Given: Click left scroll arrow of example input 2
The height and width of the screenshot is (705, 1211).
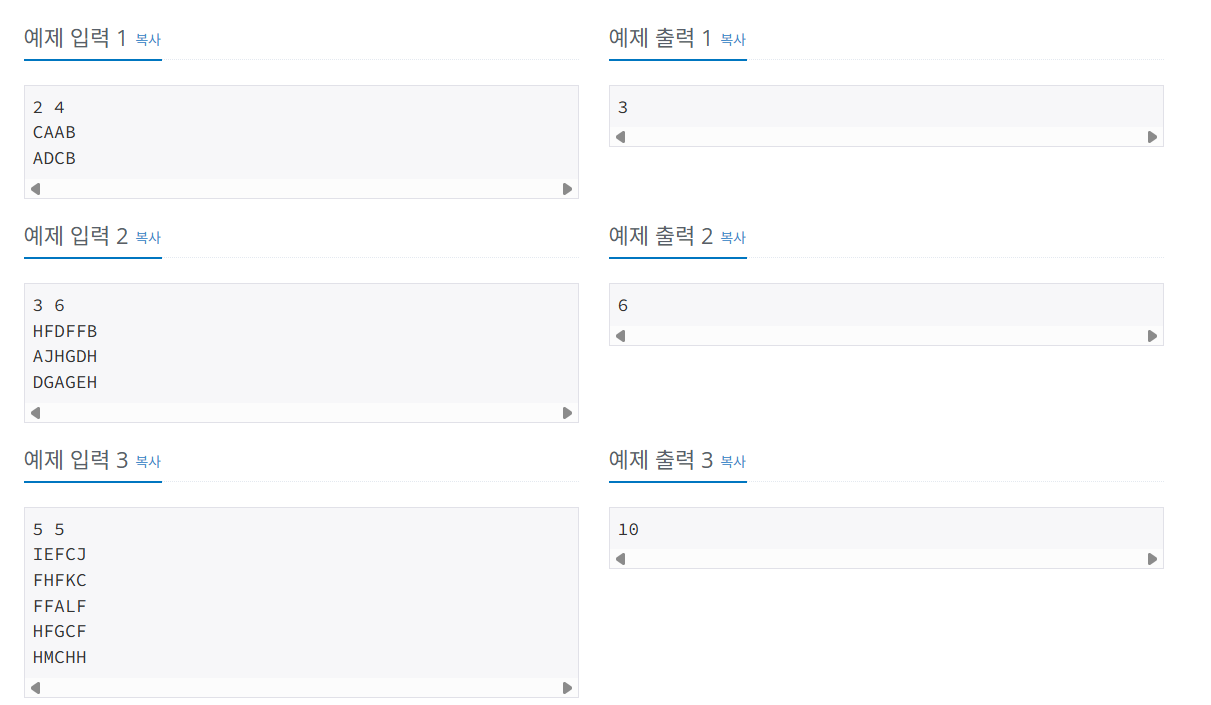Looking at the screenshot, I should pyautogui.click(x=36, y=413).
